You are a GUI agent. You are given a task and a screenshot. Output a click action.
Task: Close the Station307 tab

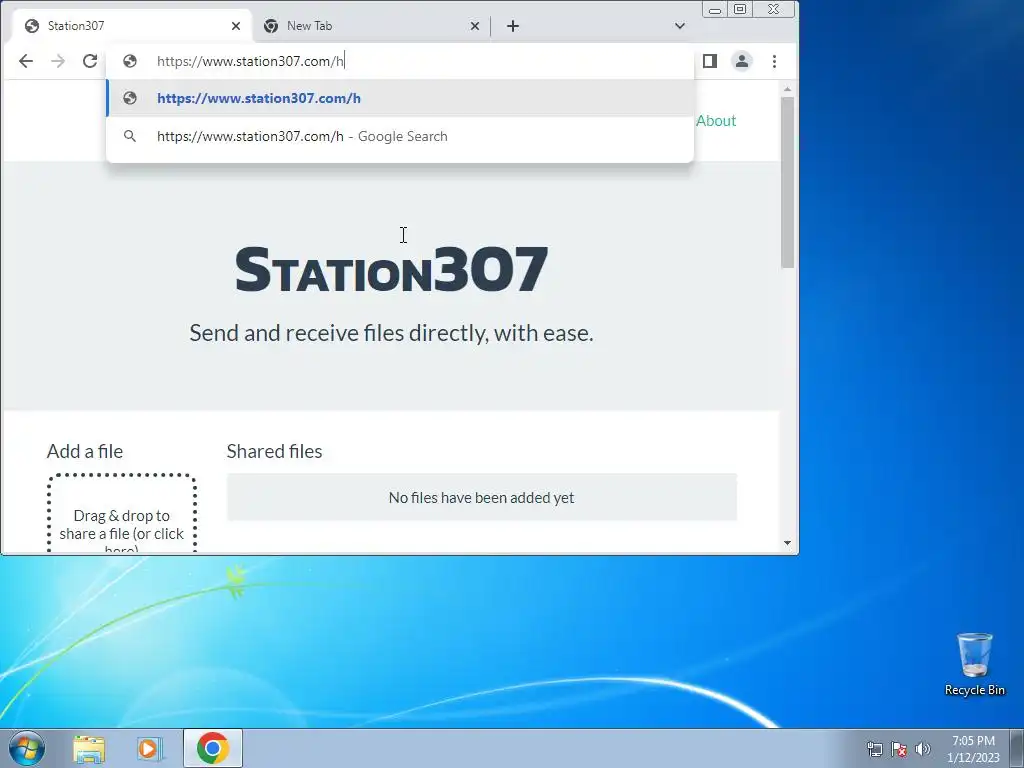[236, 26]
